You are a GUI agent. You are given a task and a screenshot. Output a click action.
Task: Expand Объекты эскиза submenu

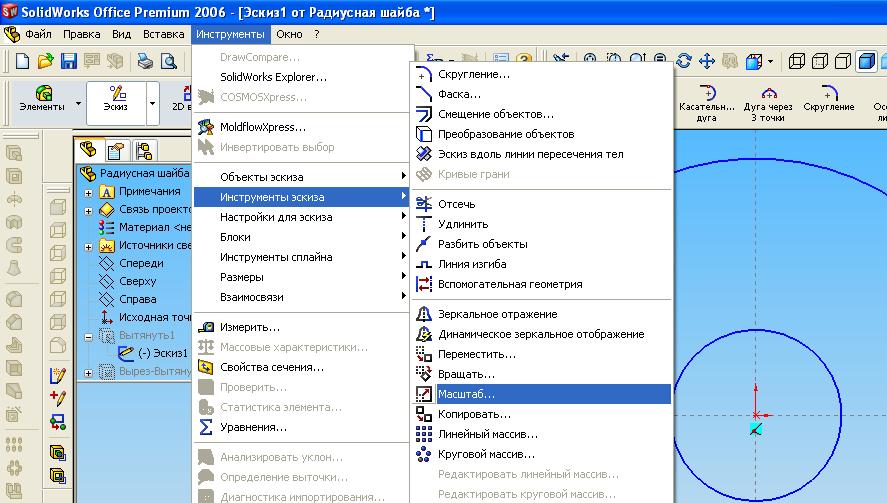(301, 177)
